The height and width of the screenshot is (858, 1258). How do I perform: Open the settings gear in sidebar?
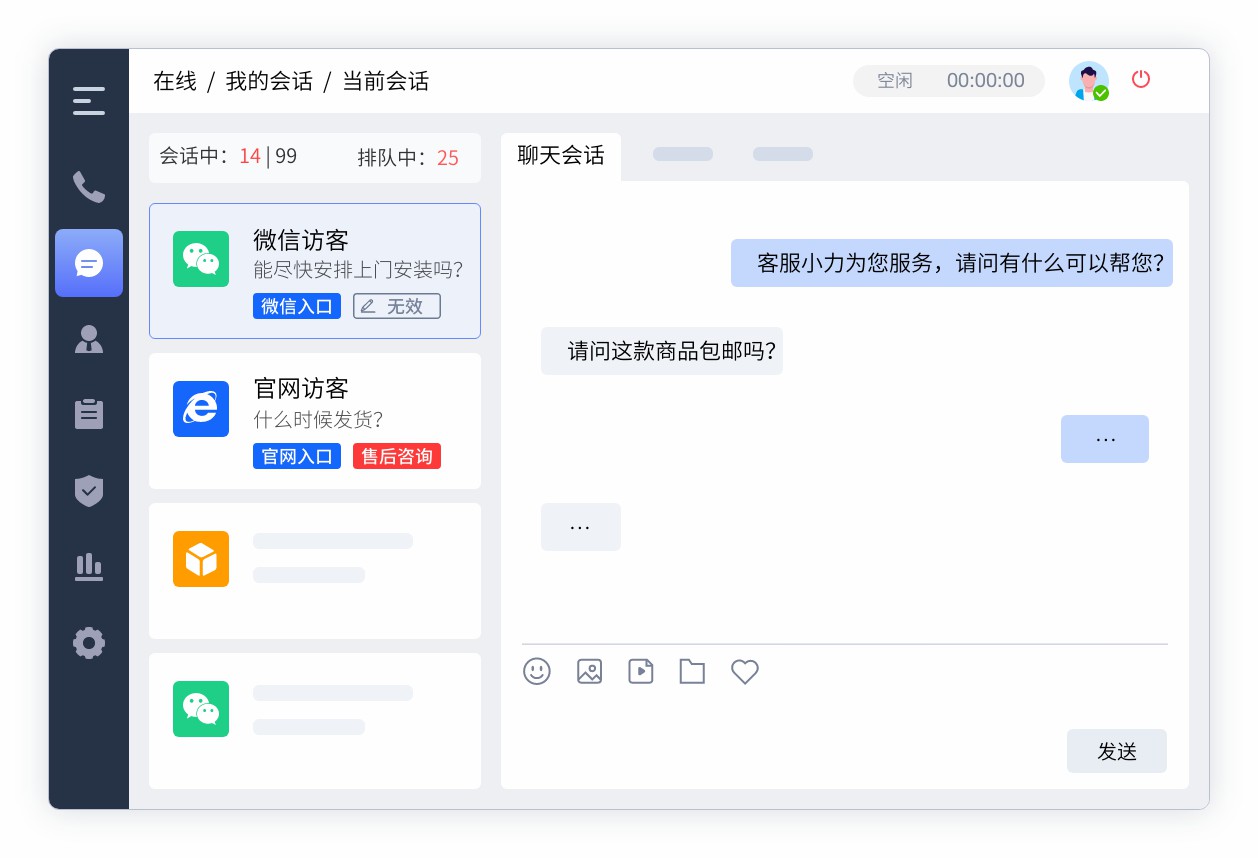88,643
